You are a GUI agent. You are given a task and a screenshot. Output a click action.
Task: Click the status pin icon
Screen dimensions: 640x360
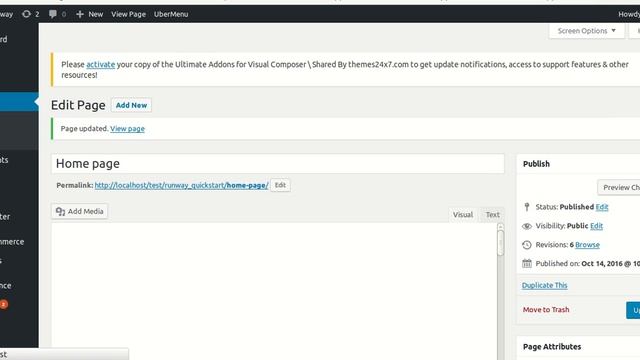pyautogui.click(x=527, y=207)
